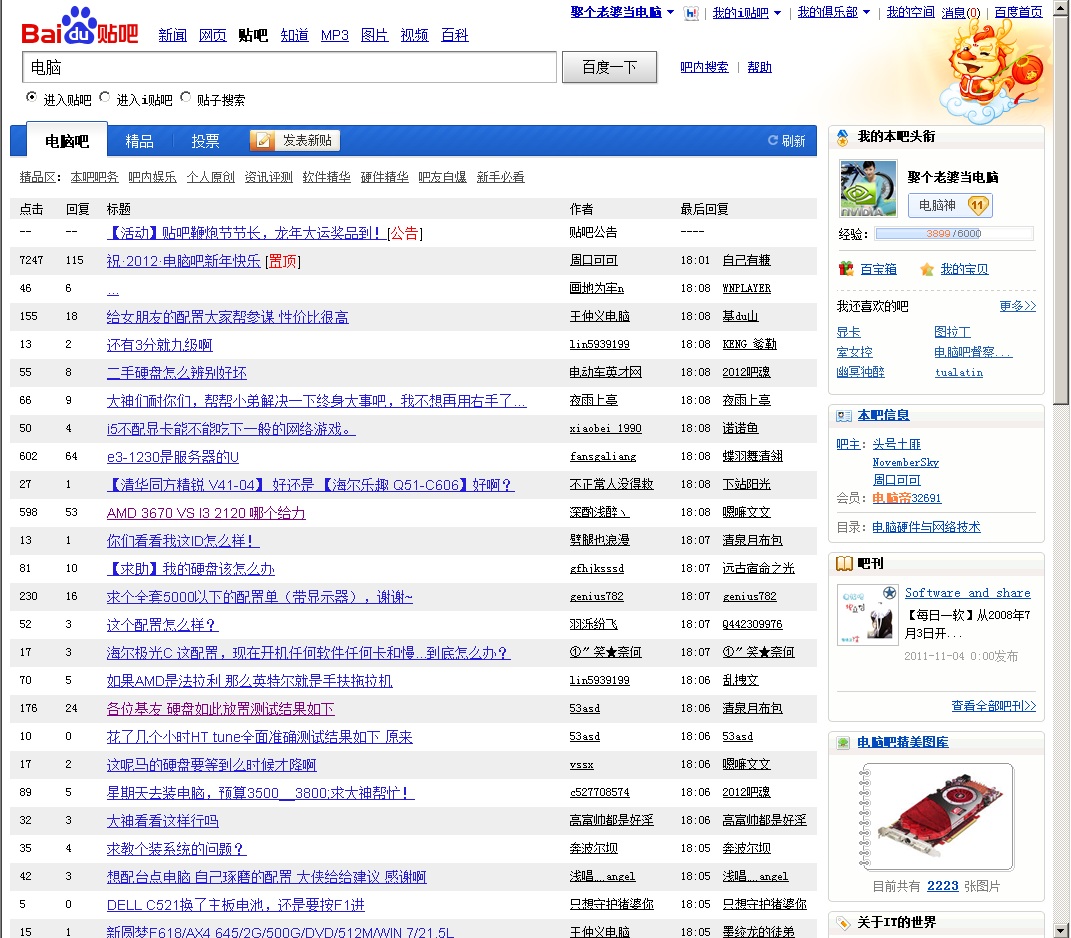Viewport: 1071px width, 938px height.
Task: Click the book icon beside 吧刊
Action: point(844,564)
